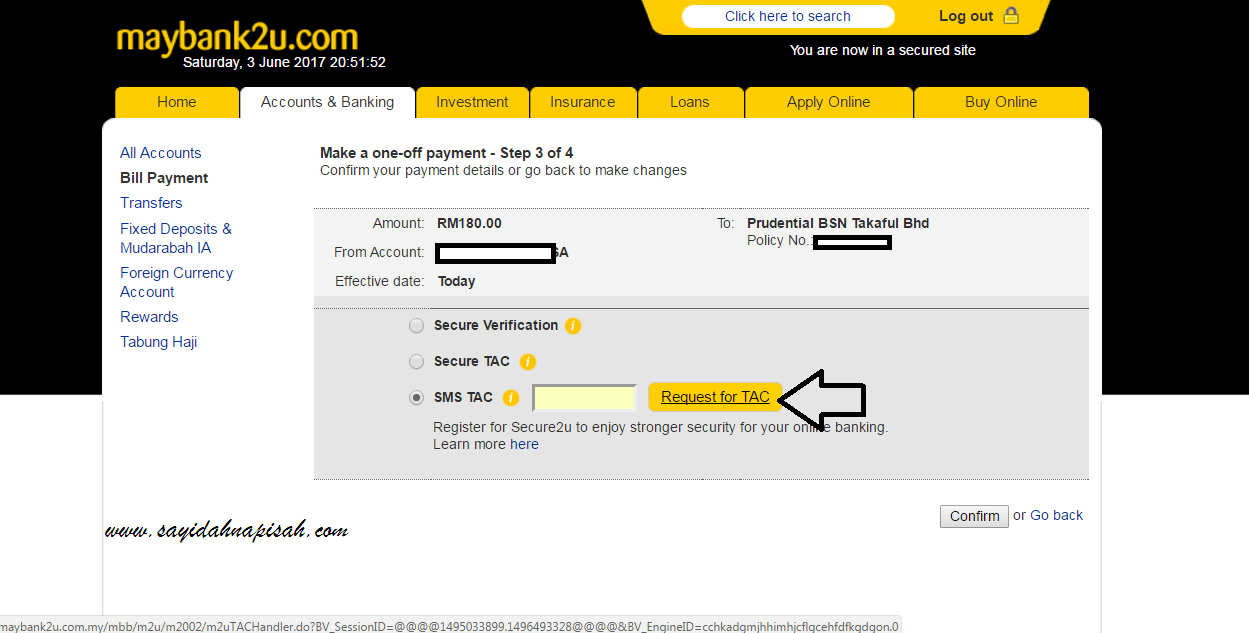The width and height of the screenshot is (1249, 633).
Task: Click the 'Today' effective date value
Action: click(456, 281)
